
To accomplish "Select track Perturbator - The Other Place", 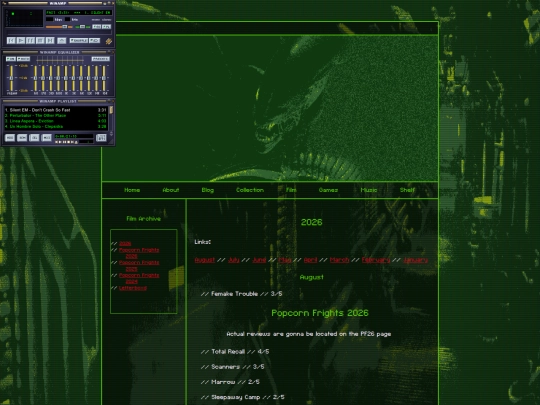I will 55,115.
